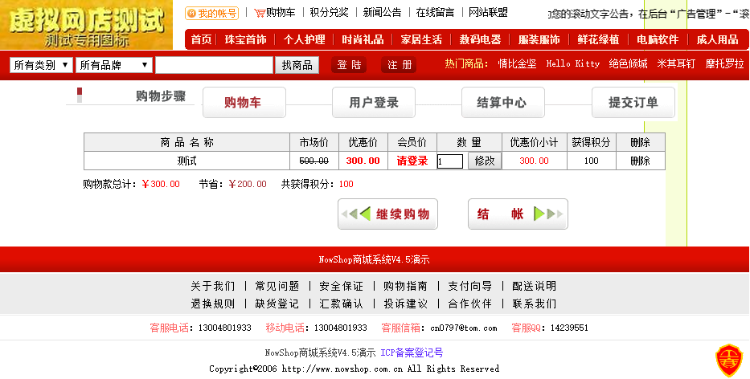Open hot product 摩托罗拉
The width and height of the screenshot is (750, 379).
tap(725, 64)
